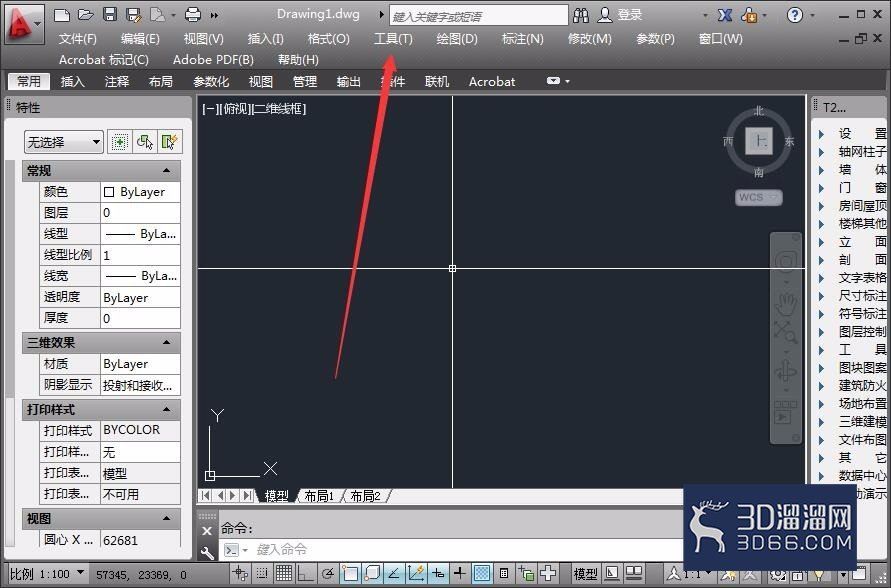Expand the 轴网柱子 tree entry
This screenshot has width=891, height=588.
click(x=821, y=152)
